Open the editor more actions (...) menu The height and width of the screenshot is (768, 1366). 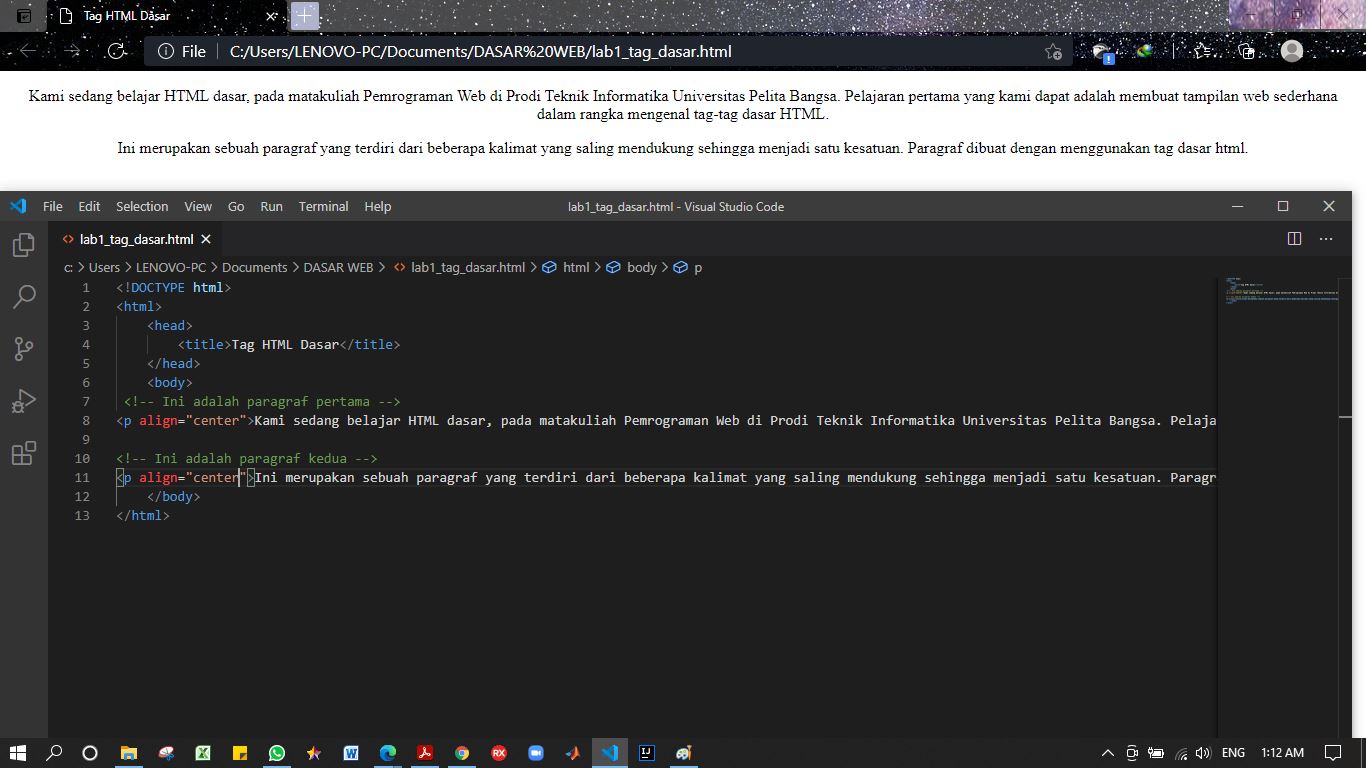[1326, 239]
